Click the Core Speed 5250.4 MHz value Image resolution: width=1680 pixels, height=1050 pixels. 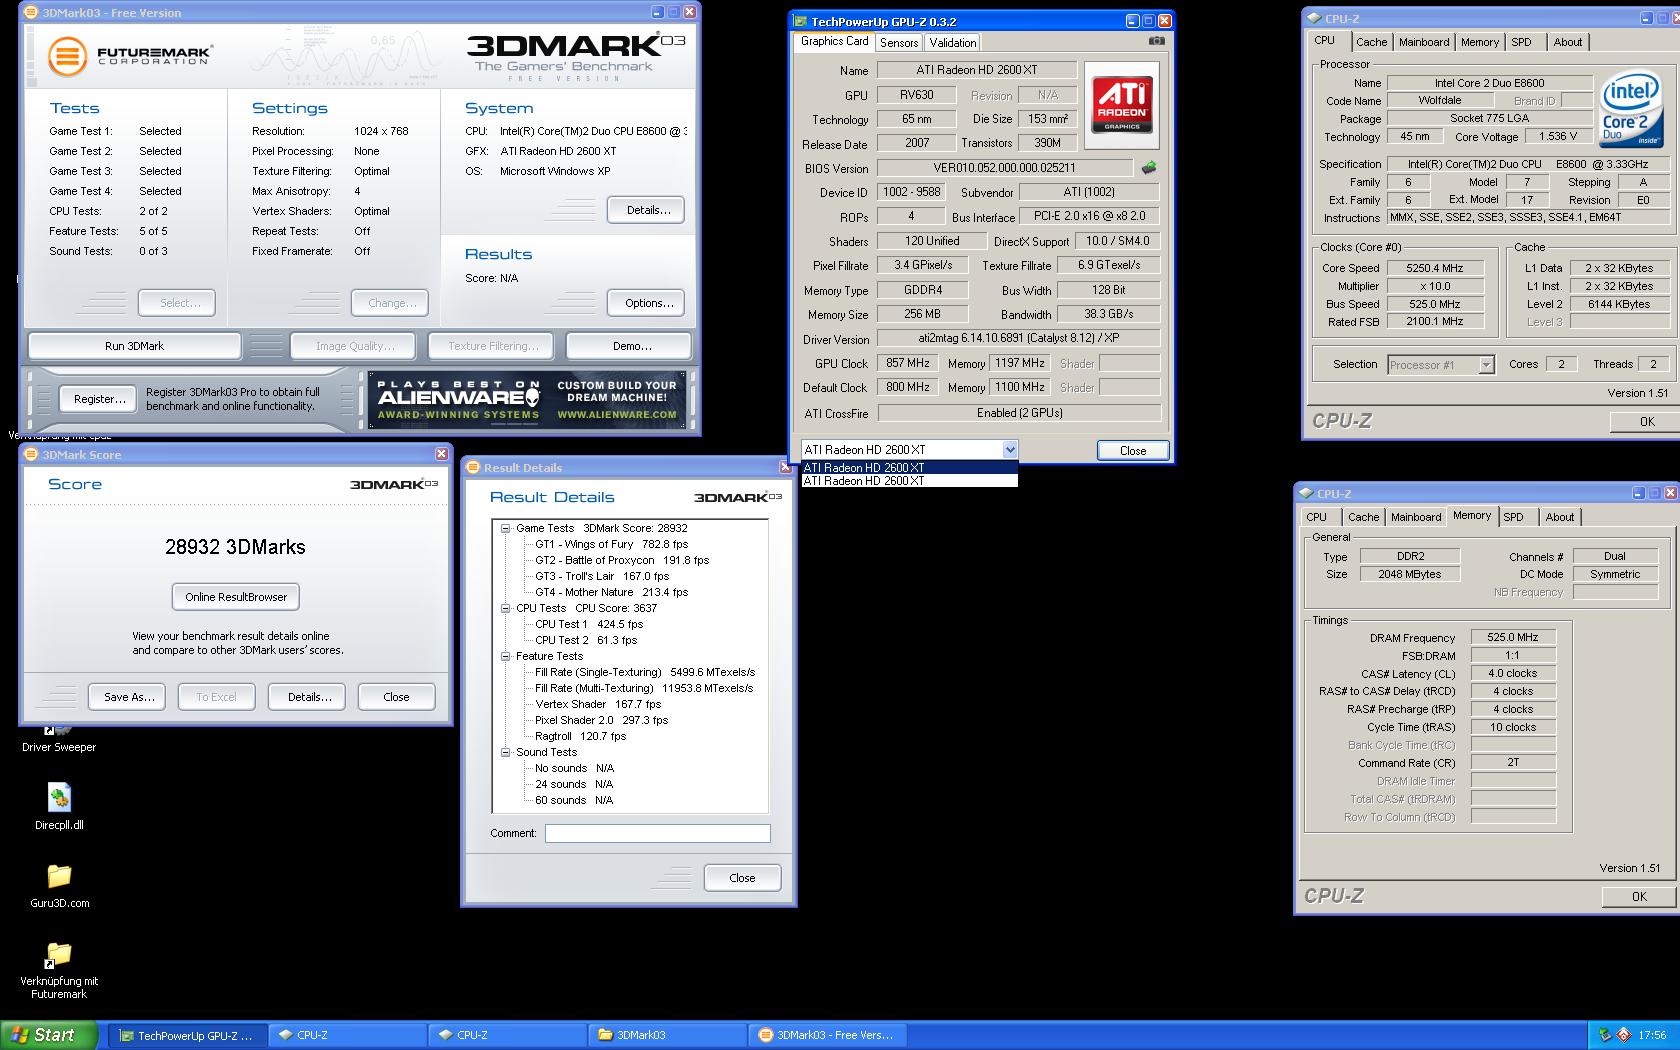pos(1434,268)
